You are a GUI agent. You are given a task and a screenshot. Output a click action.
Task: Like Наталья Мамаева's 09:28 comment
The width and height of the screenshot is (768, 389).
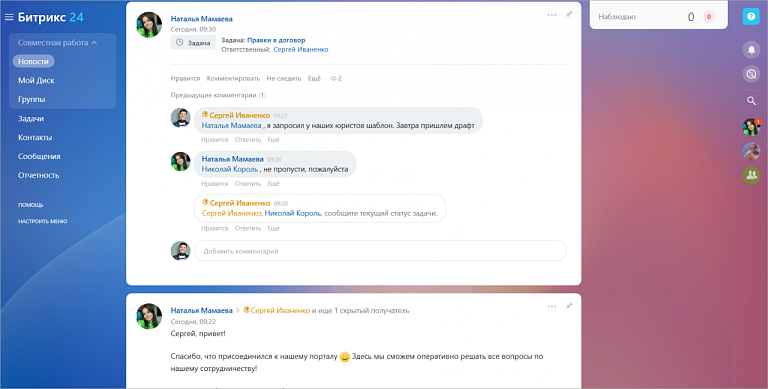215,184
